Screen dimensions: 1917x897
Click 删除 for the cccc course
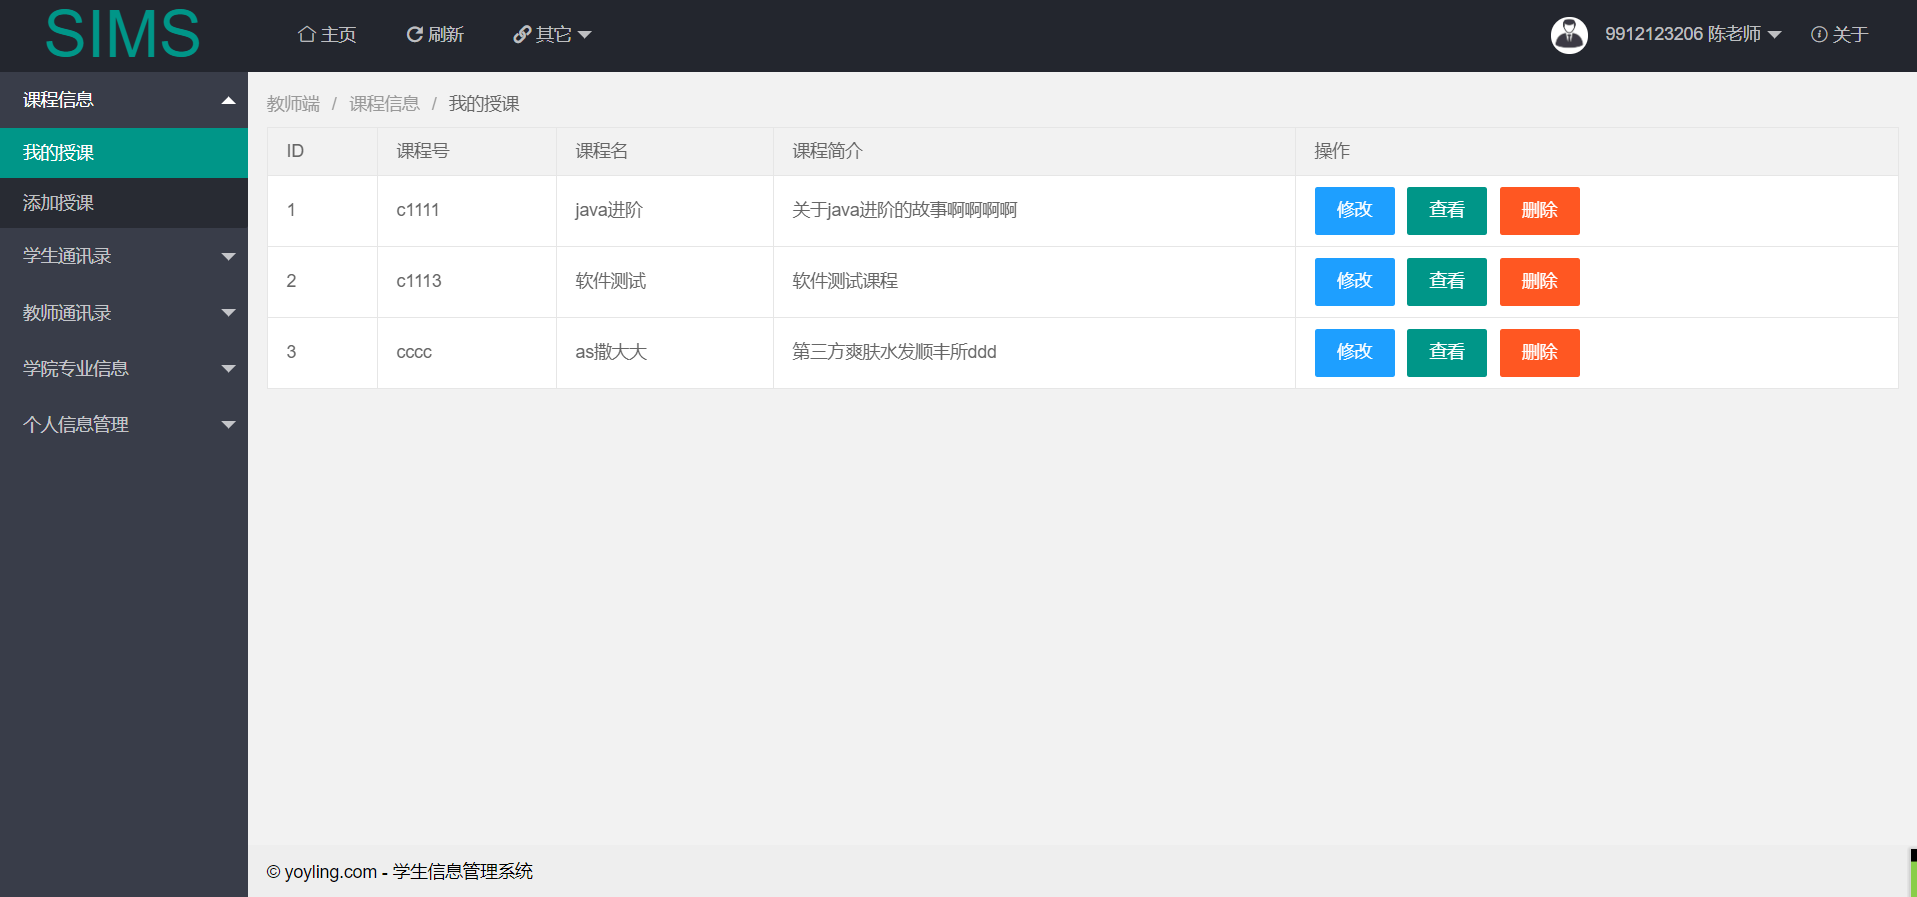pos(1539,353)
